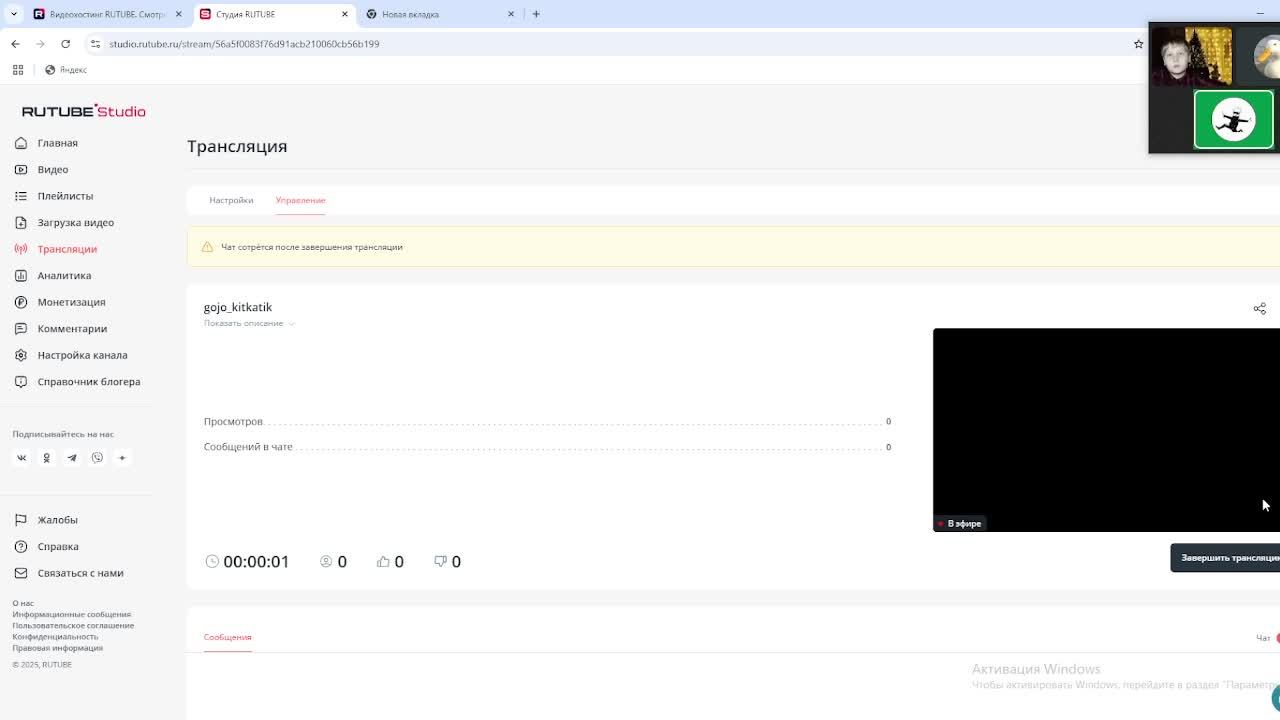Click the address bar URL field
1280x720 pixels.
(610, 44)
